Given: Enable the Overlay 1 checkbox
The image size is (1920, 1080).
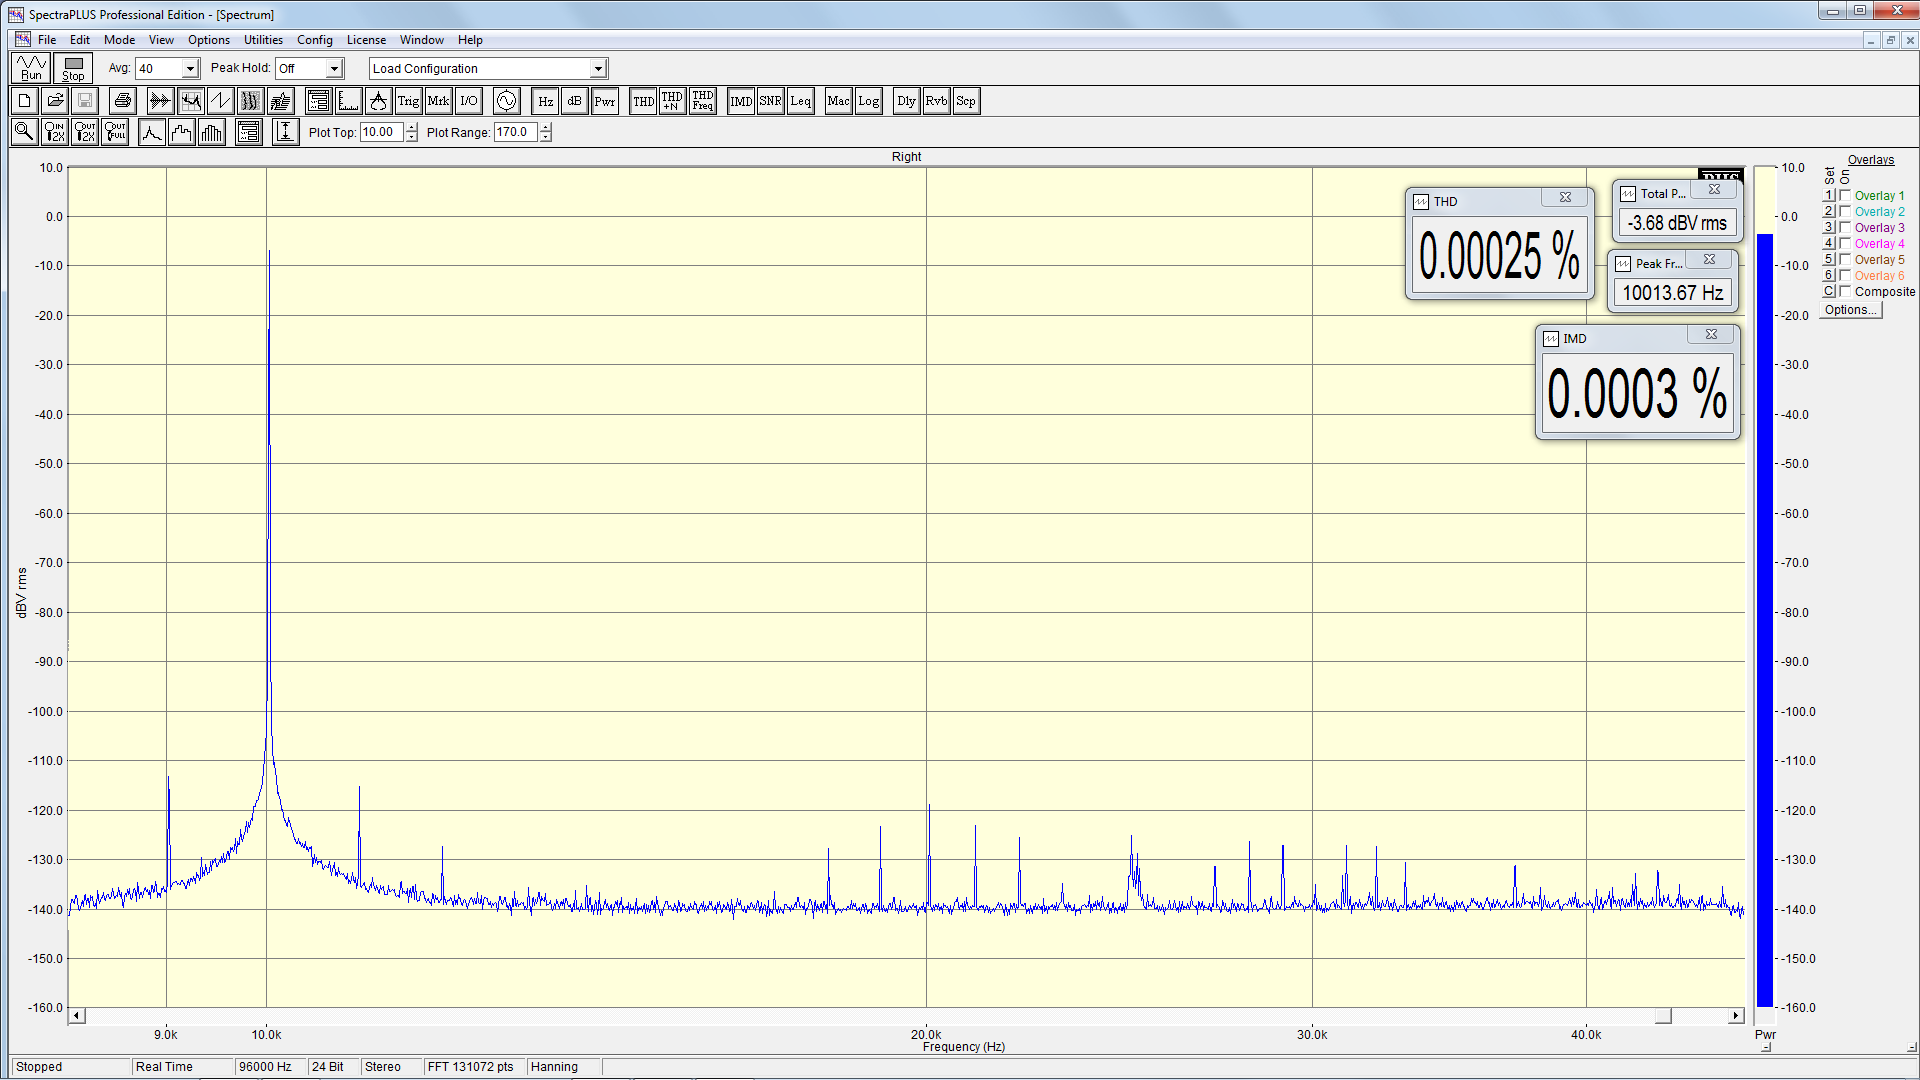Looking at the screenshot, I should pyautogui.click(x=1846, y=195).
